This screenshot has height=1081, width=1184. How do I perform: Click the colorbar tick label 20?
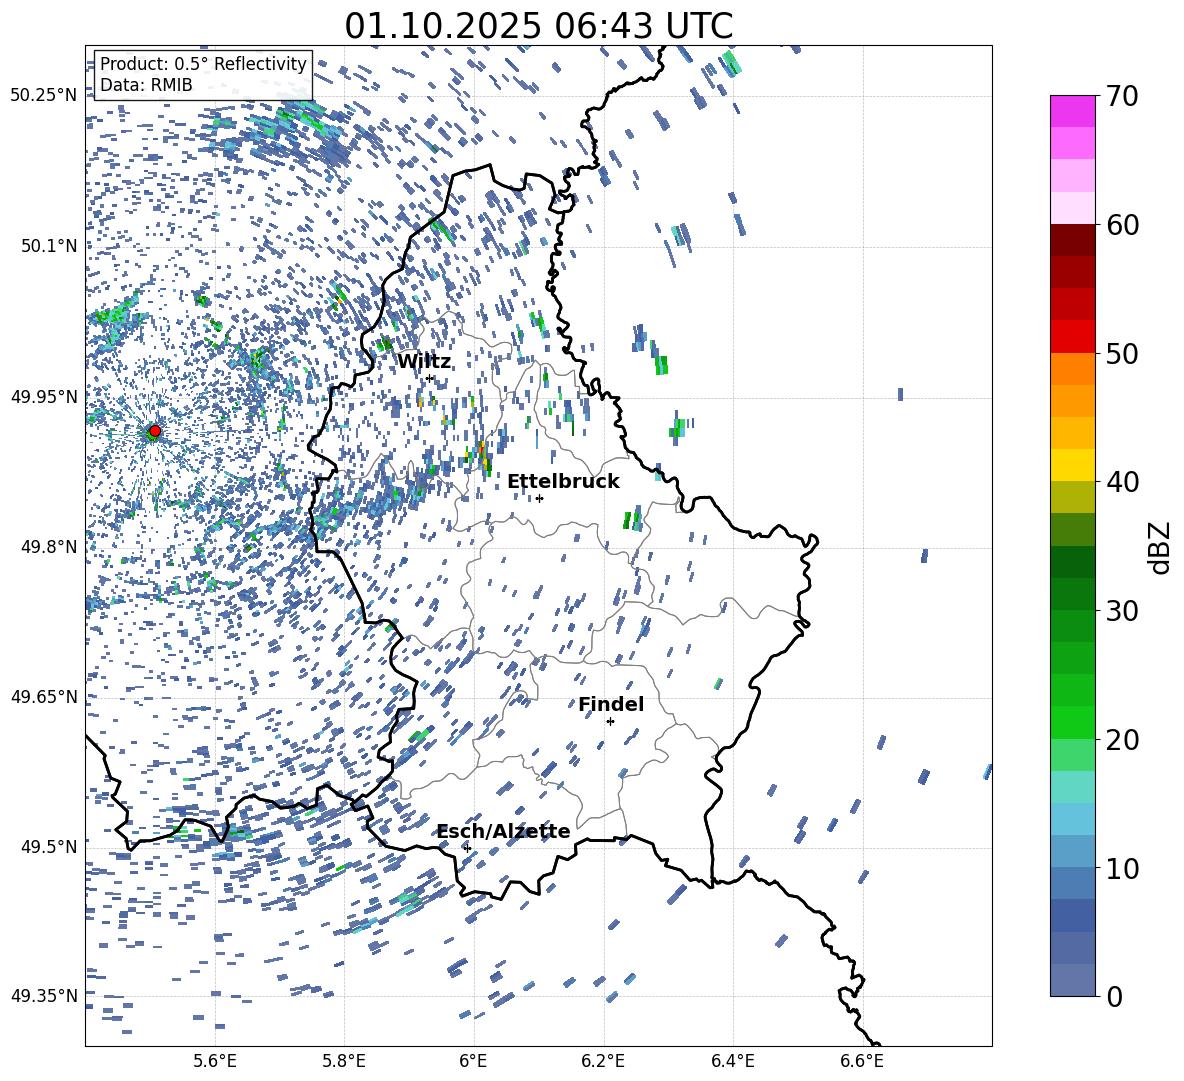coord(1123,740)
